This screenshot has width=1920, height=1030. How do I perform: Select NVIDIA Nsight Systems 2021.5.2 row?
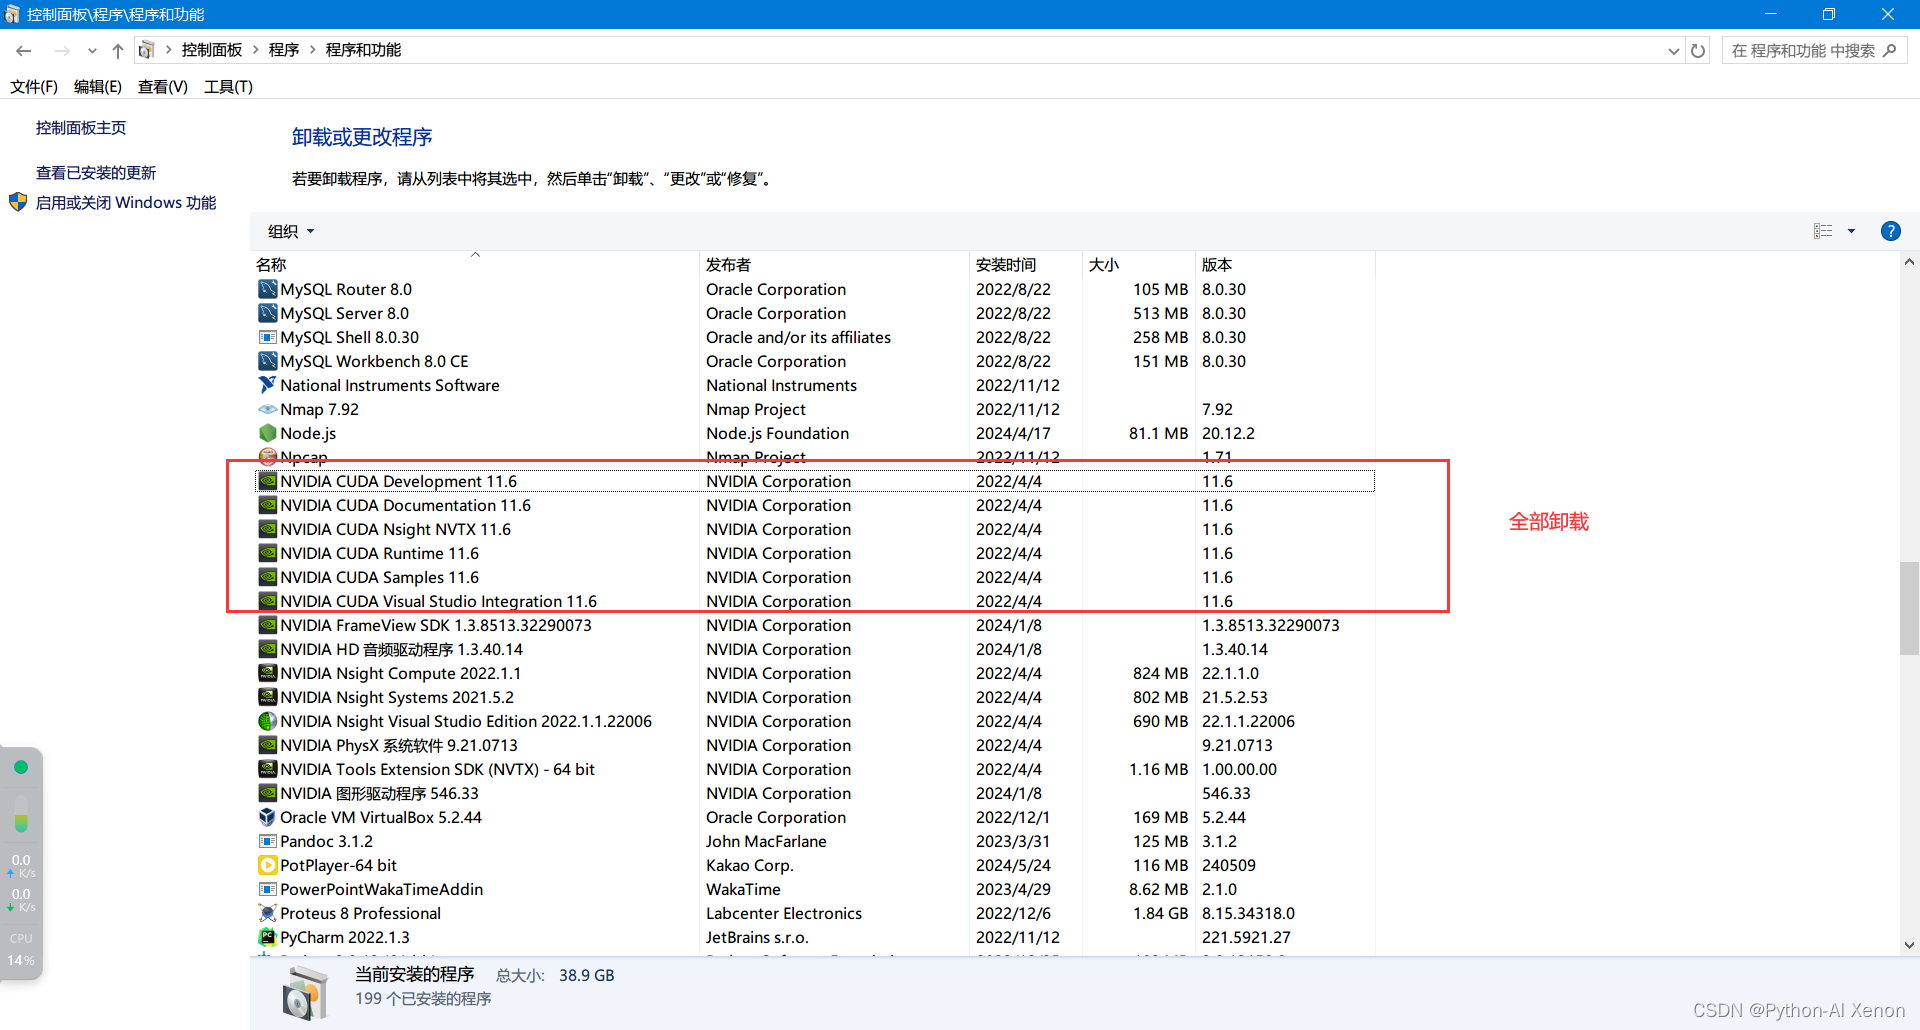pos(815,697)
